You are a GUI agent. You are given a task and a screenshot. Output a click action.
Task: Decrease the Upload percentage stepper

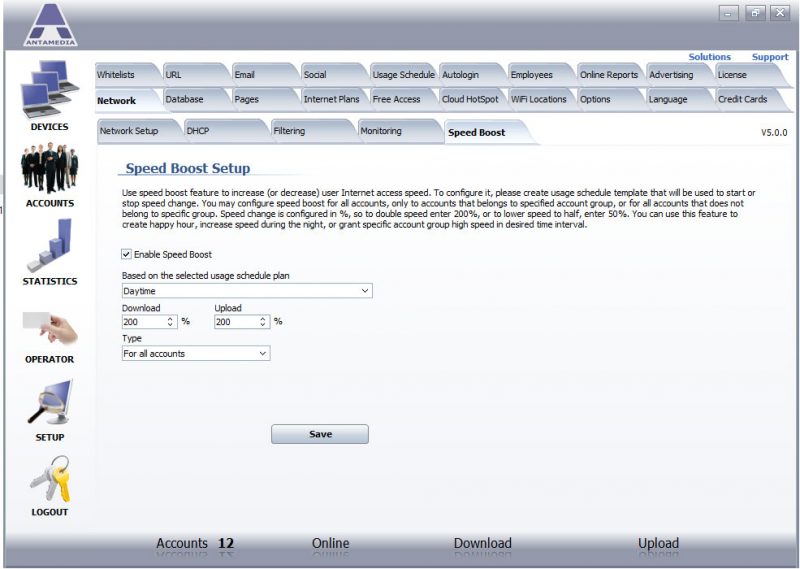point(263,325)
